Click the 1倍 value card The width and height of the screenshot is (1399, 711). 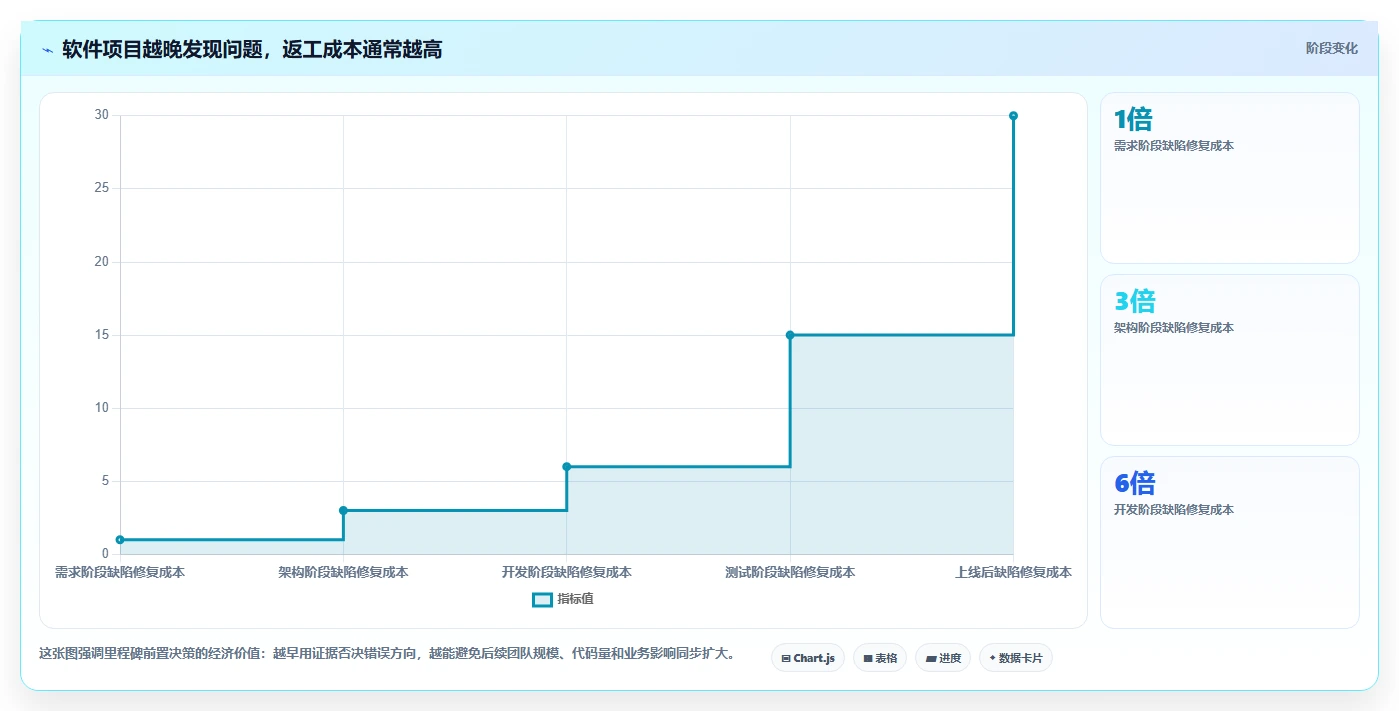1230,178
